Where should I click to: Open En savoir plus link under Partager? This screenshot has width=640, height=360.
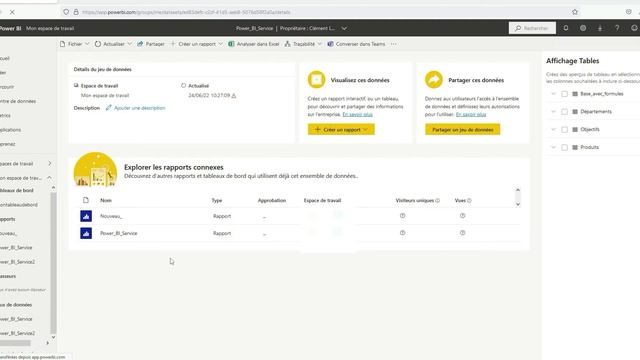pos(471,114)
